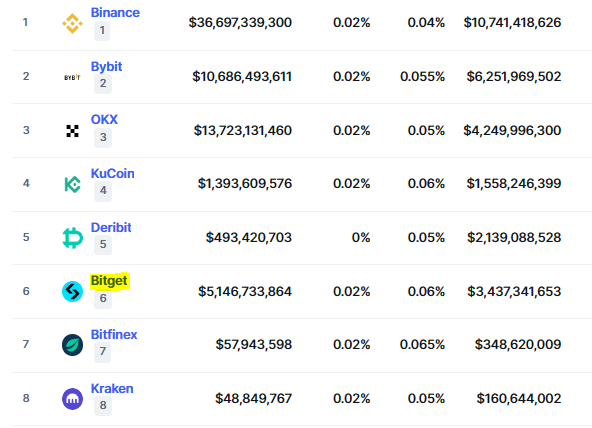The image size is (592, 428).
Task: Open the OKX exchange link
Action: (x=104, y=119)
